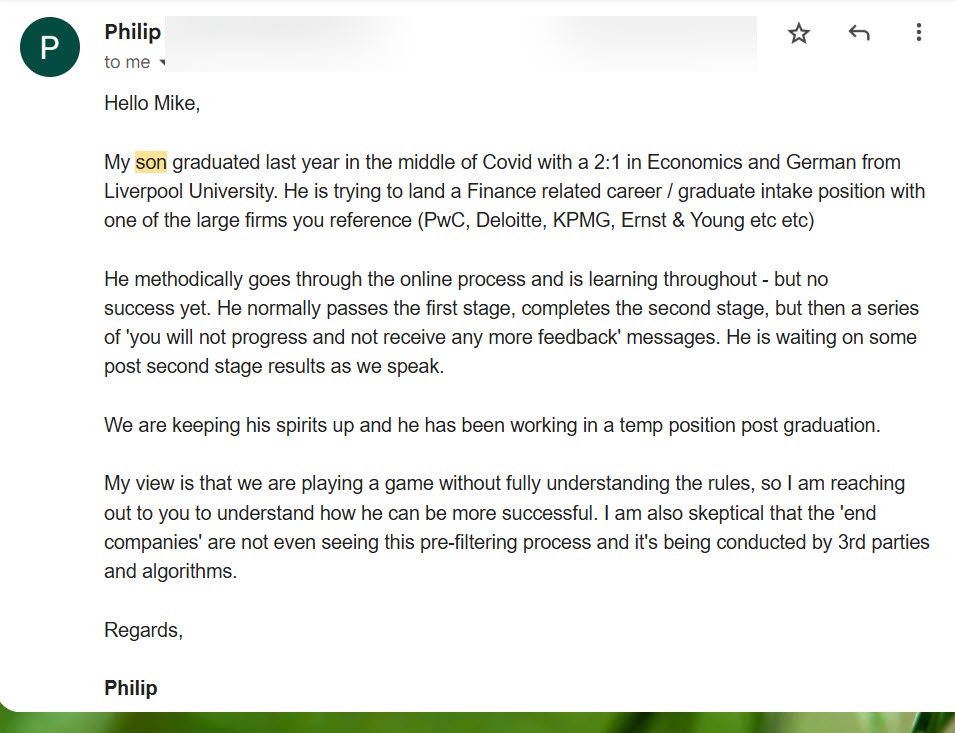Click the bold 'Philip' signature

coord(131,688)
